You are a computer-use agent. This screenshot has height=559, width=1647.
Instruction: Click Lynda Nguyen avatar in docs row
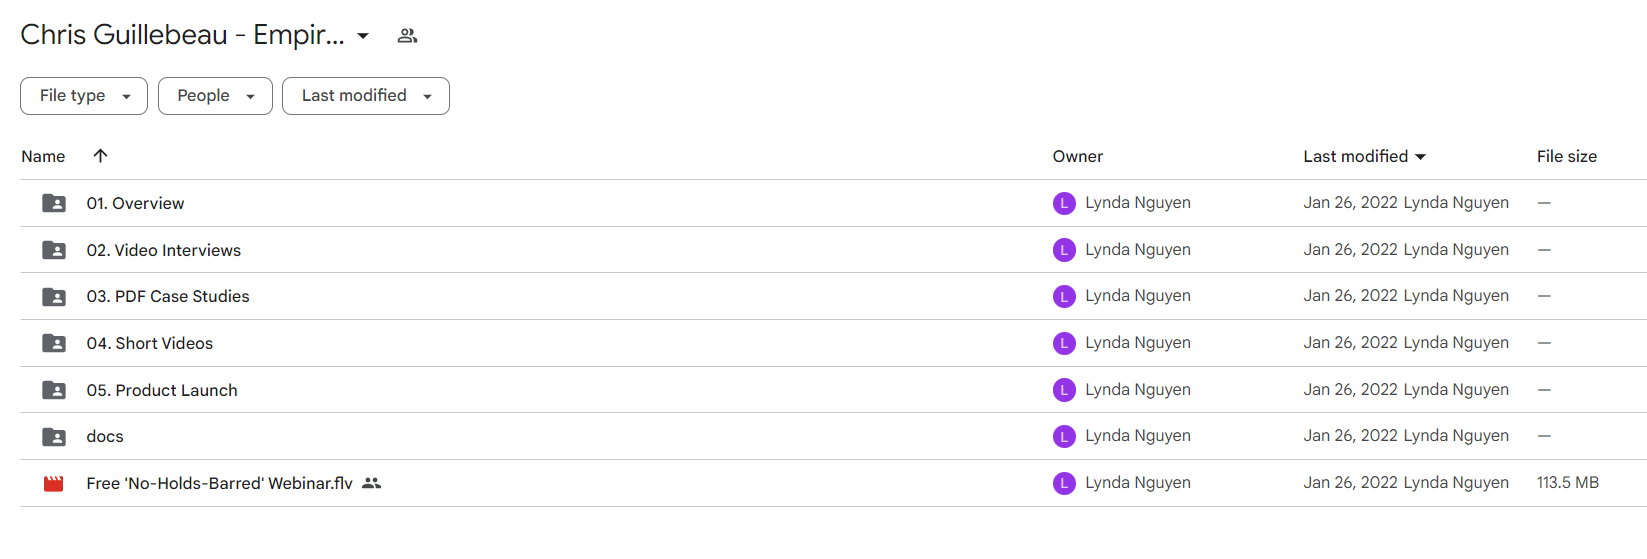pos(1064,436)
